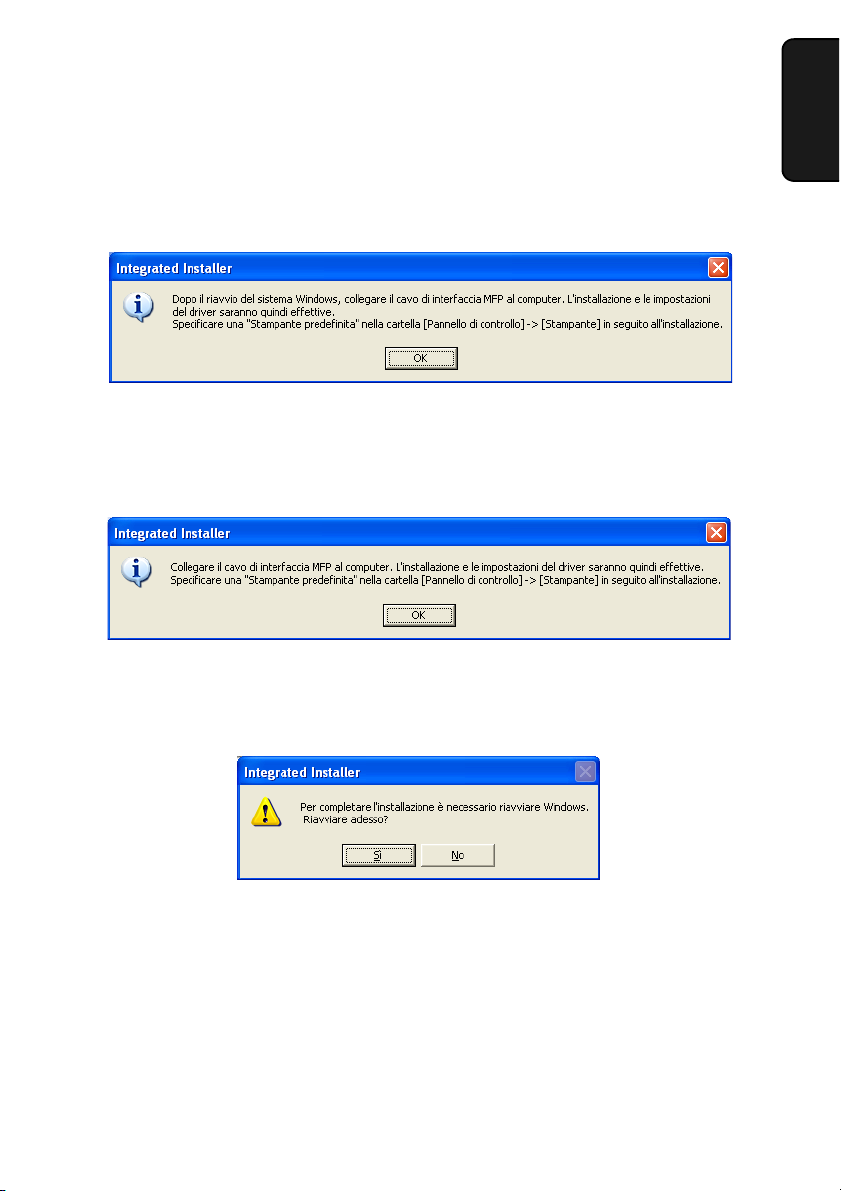Click the "Stampante predefinita" line in the middle dialog
This screenshot has height=1191, width=841.
click(445, 580)
